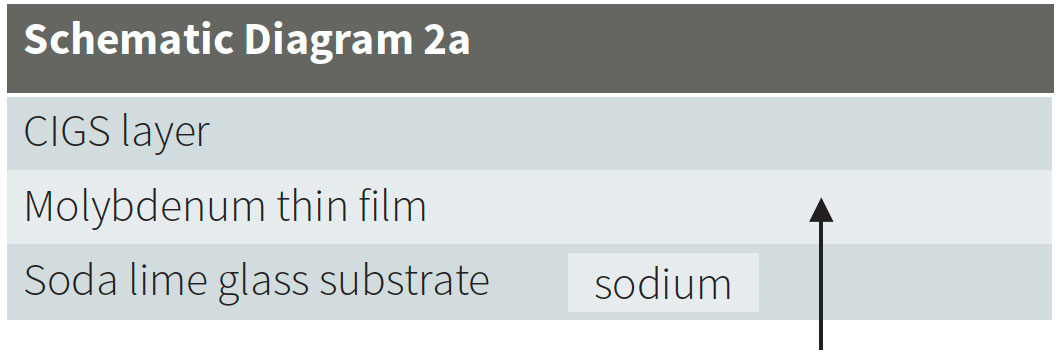Viewport: 1060px width, 360px height.
Task: Select the sodium label box
Action: point(663,282)
